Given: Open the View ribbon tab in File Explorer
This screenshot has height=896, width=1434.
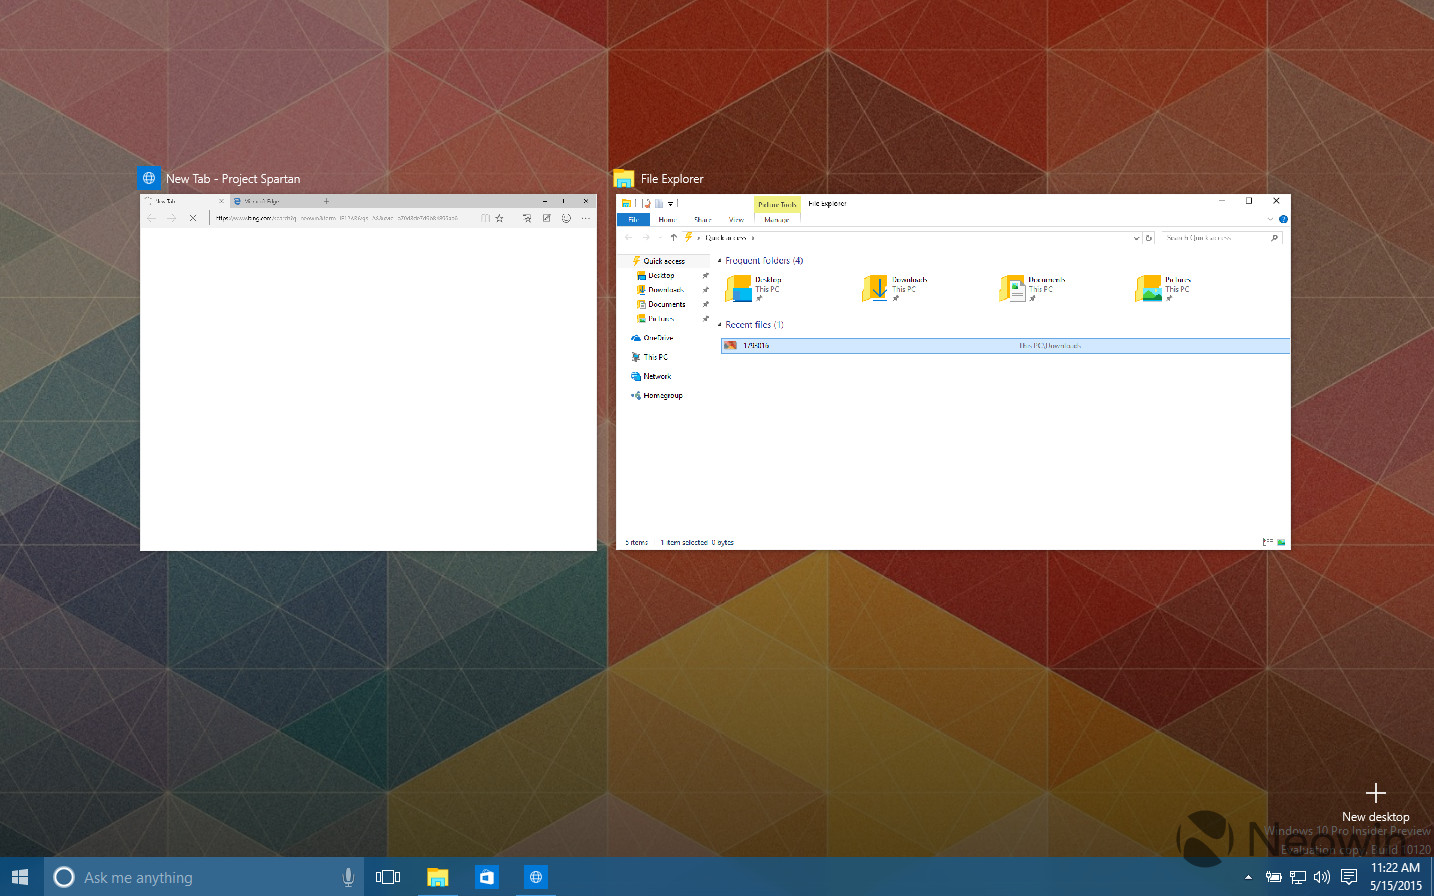Looking at the screenshot, I should point(736,219).
